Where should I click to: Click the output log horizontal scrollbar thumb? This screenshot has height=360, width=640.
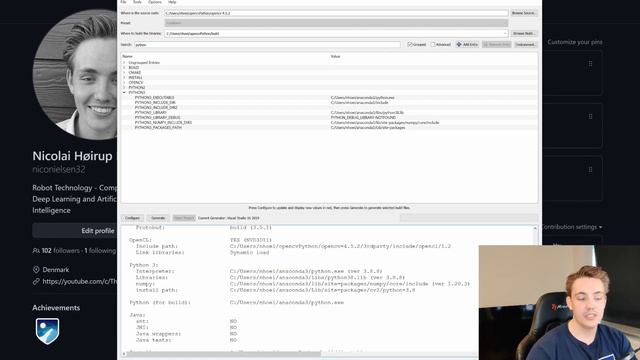224,354
